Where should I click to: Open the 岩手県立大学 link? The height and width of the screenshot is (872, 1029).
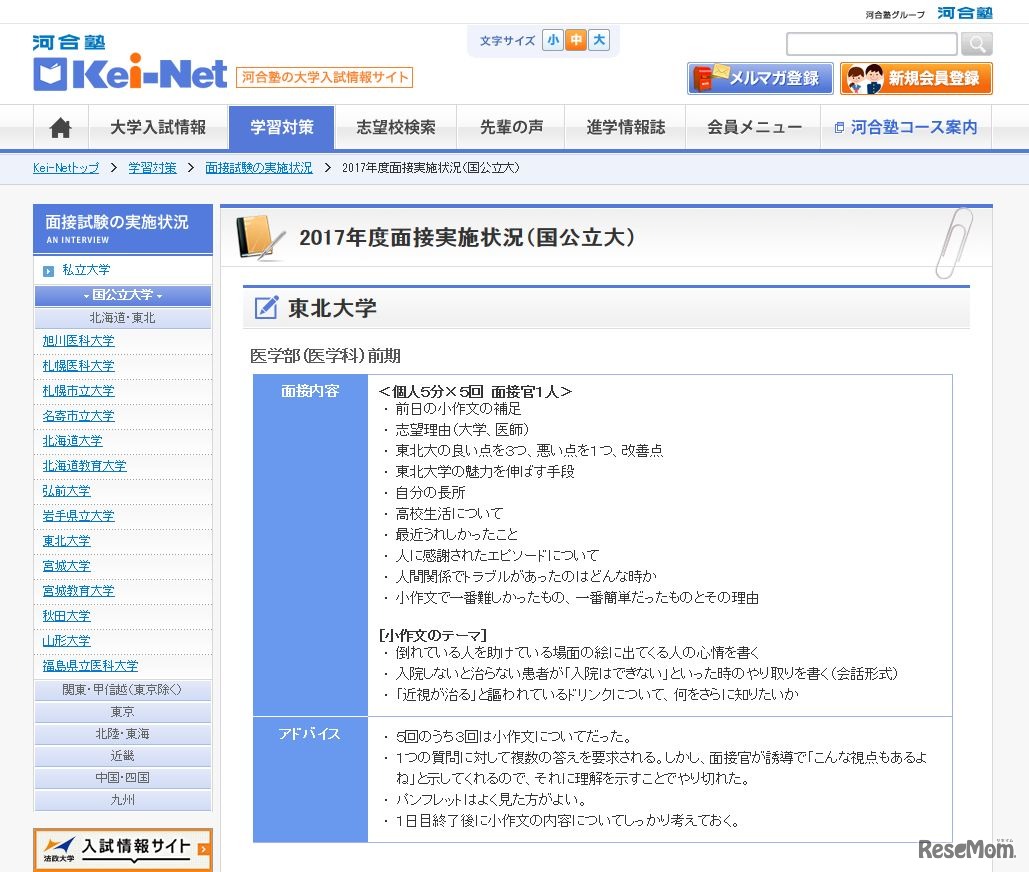(x=78, y=516)
